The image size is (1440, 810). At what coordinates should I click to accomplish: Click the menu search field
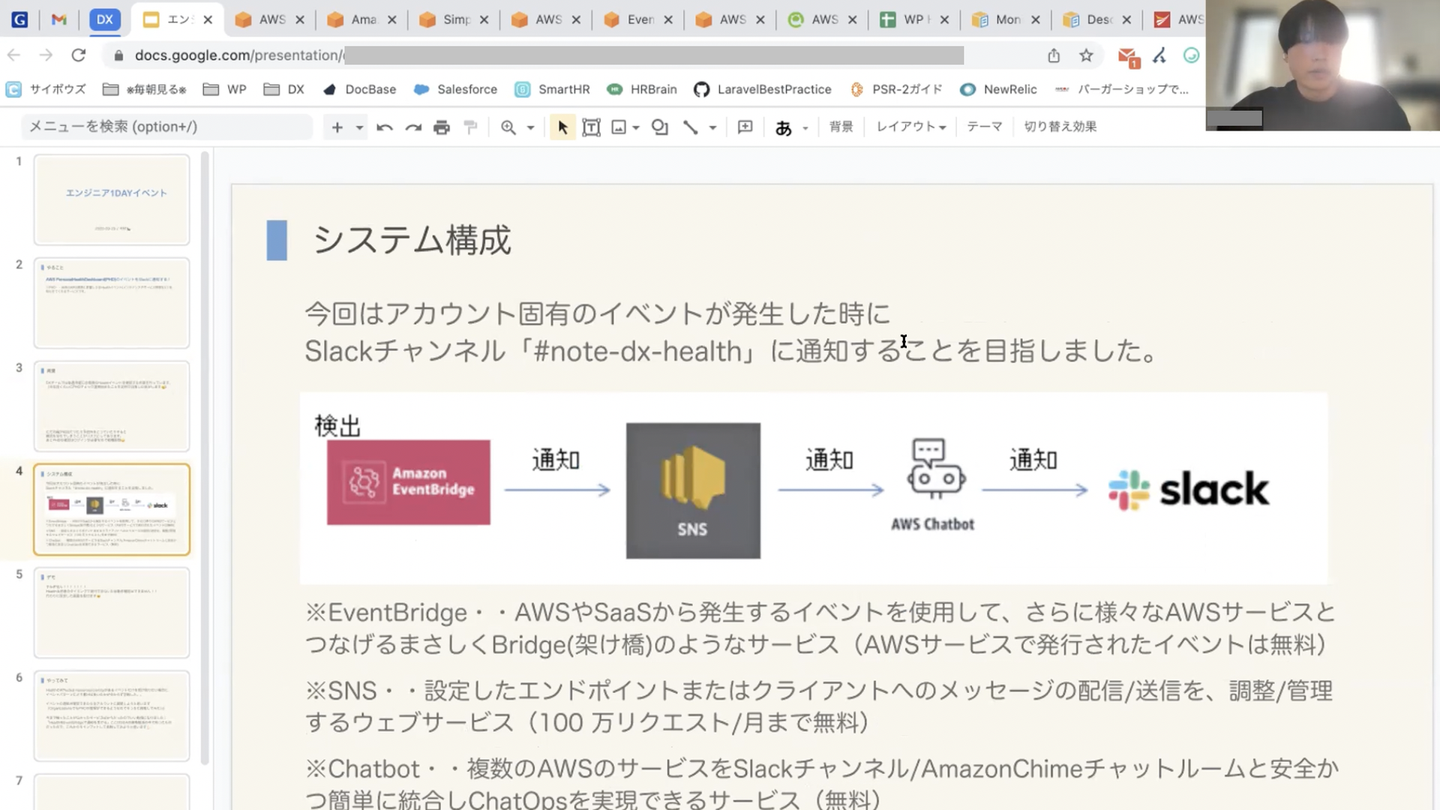click(x=166, y=127)
